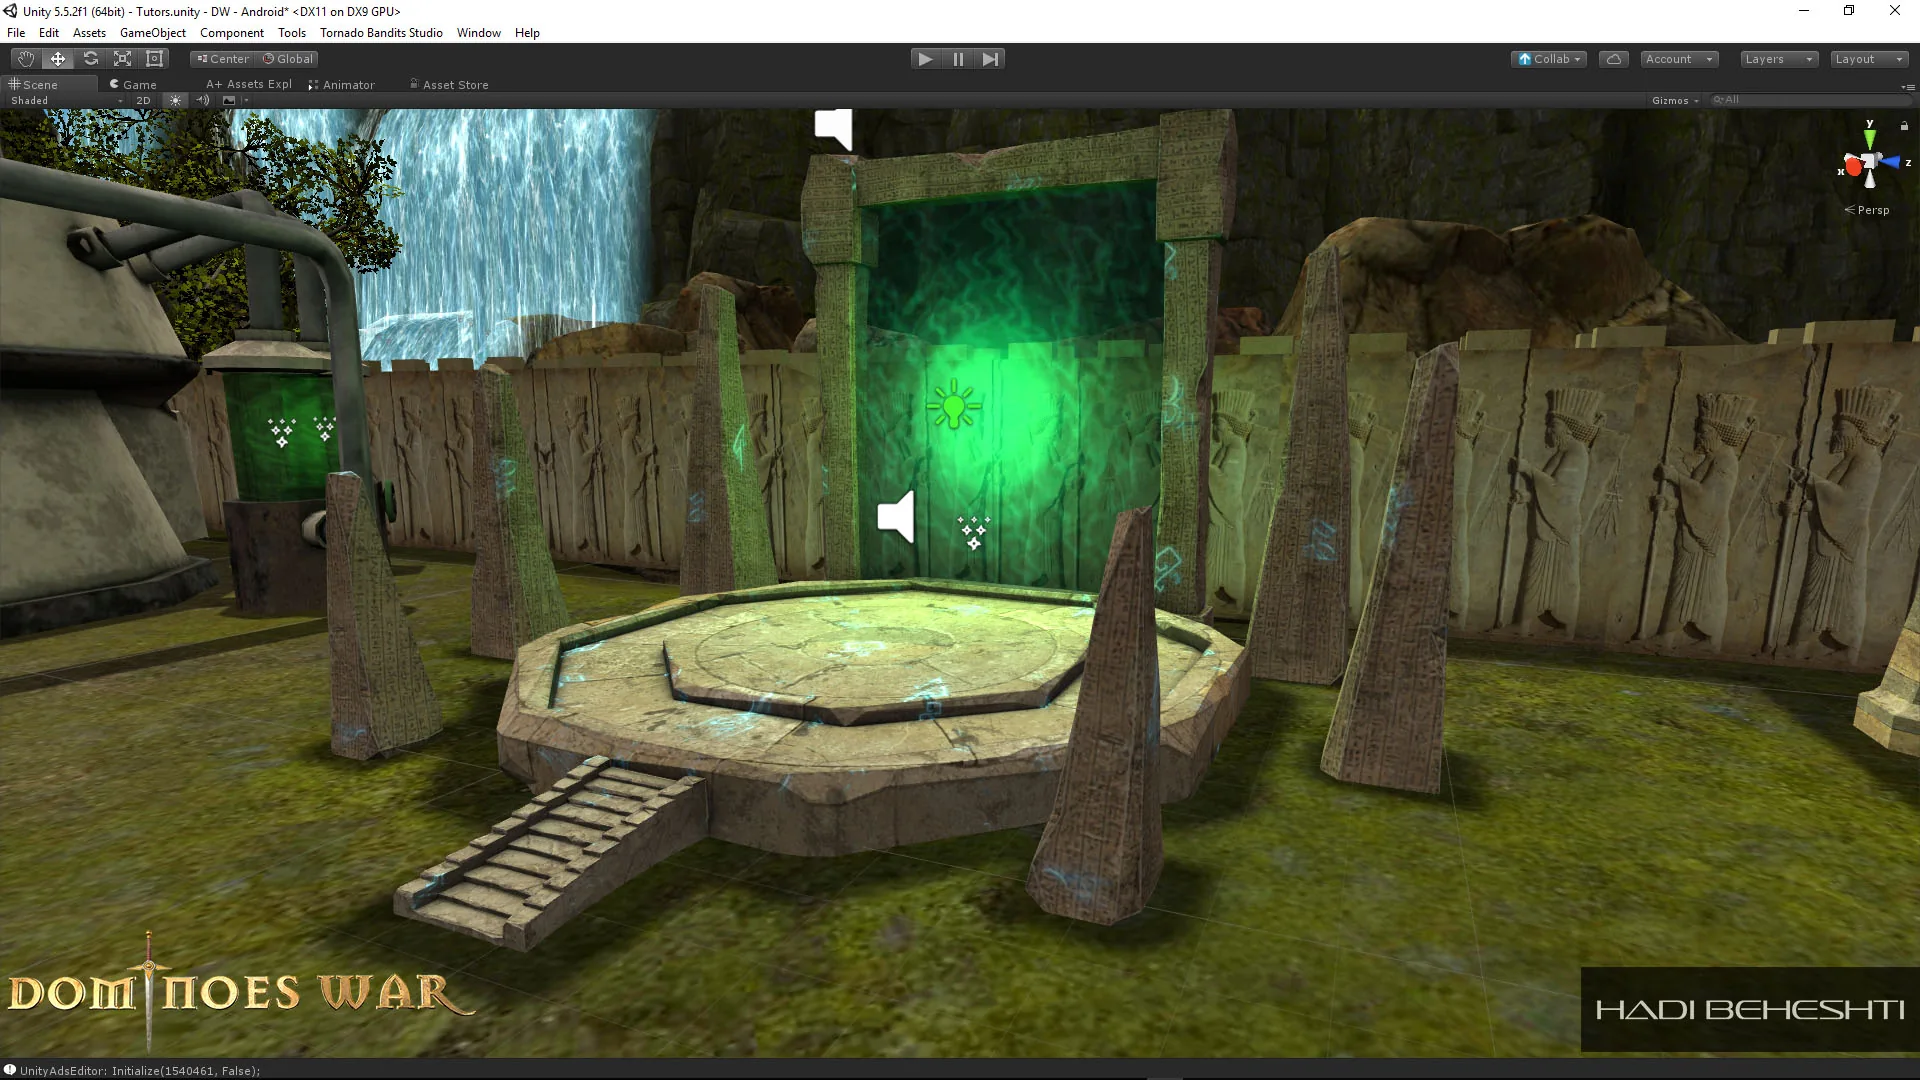The width and height of the screenshot is (1920, 1080).
Task: Select the right particle gizmo on green tank
Action: (x=325, y=428)
